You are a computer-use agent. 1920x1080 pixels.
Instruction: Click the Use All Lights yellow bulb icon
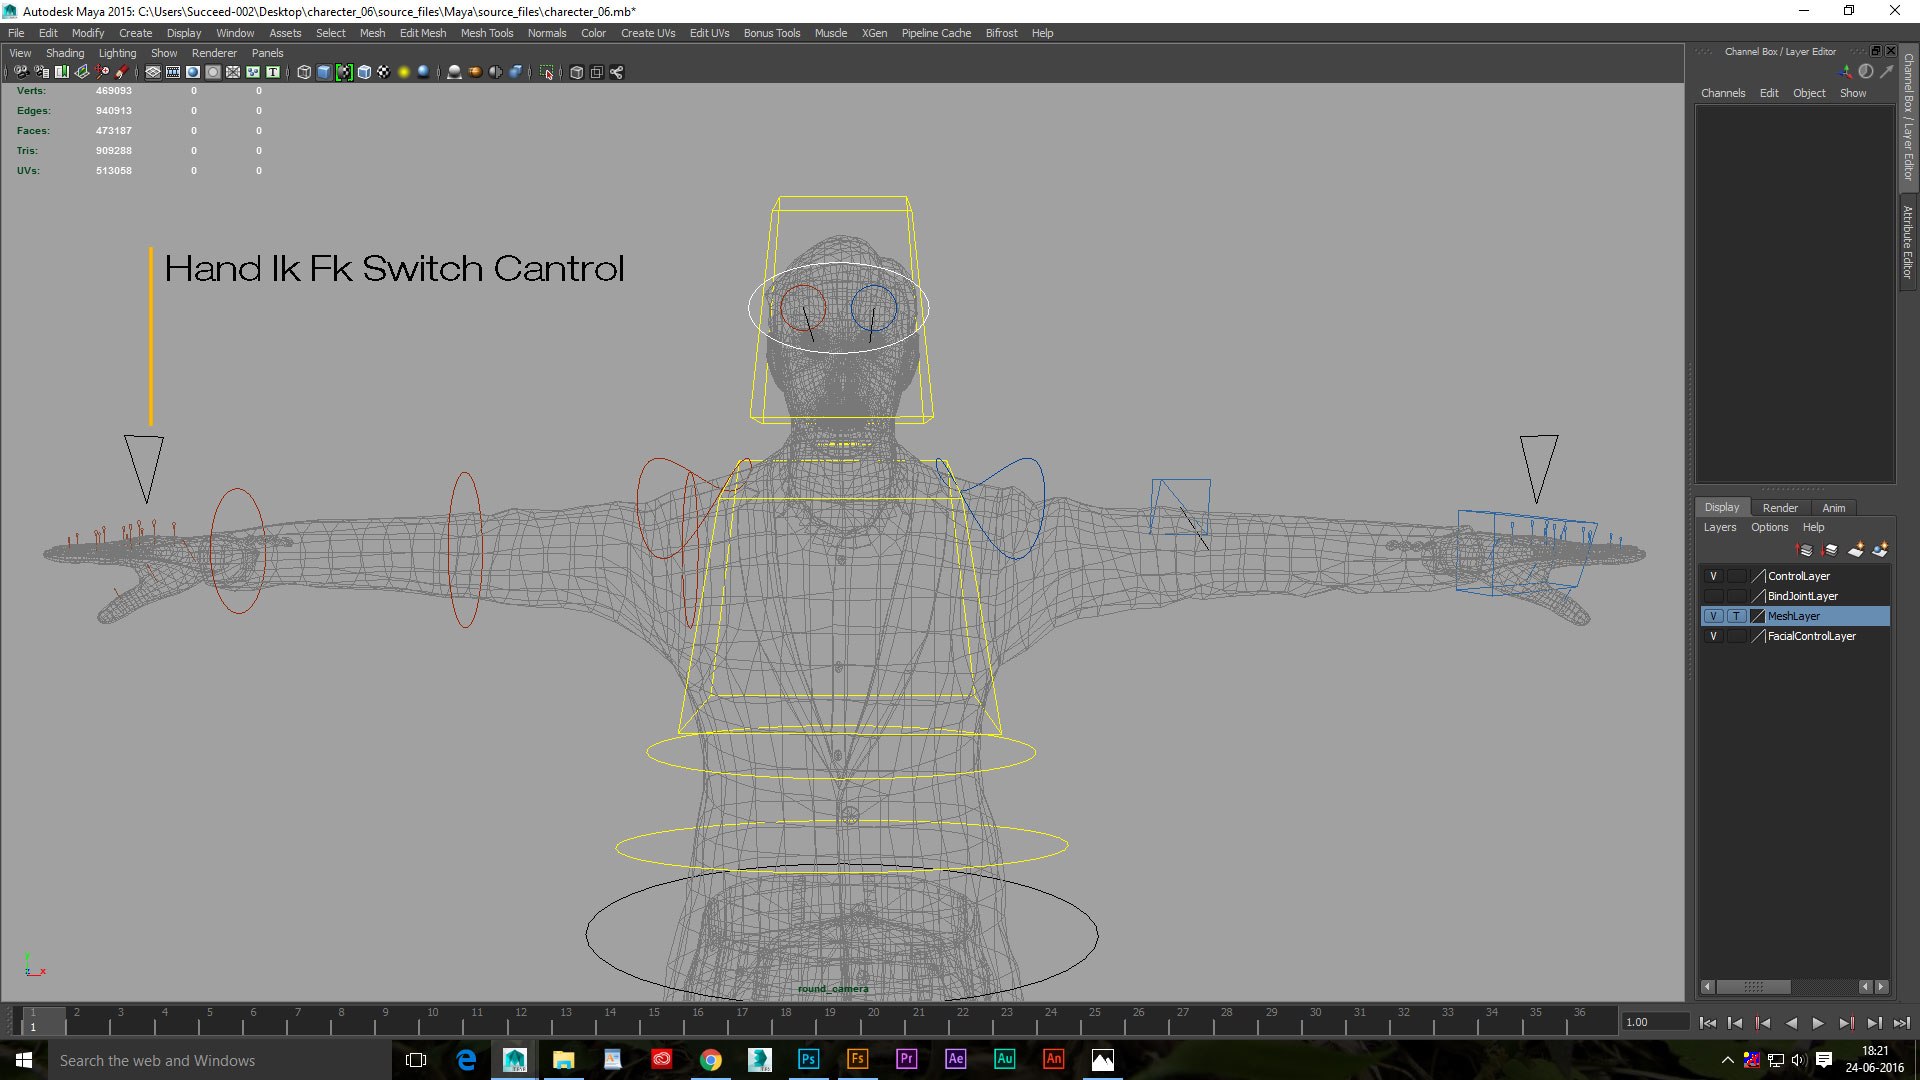pos(404,72)
